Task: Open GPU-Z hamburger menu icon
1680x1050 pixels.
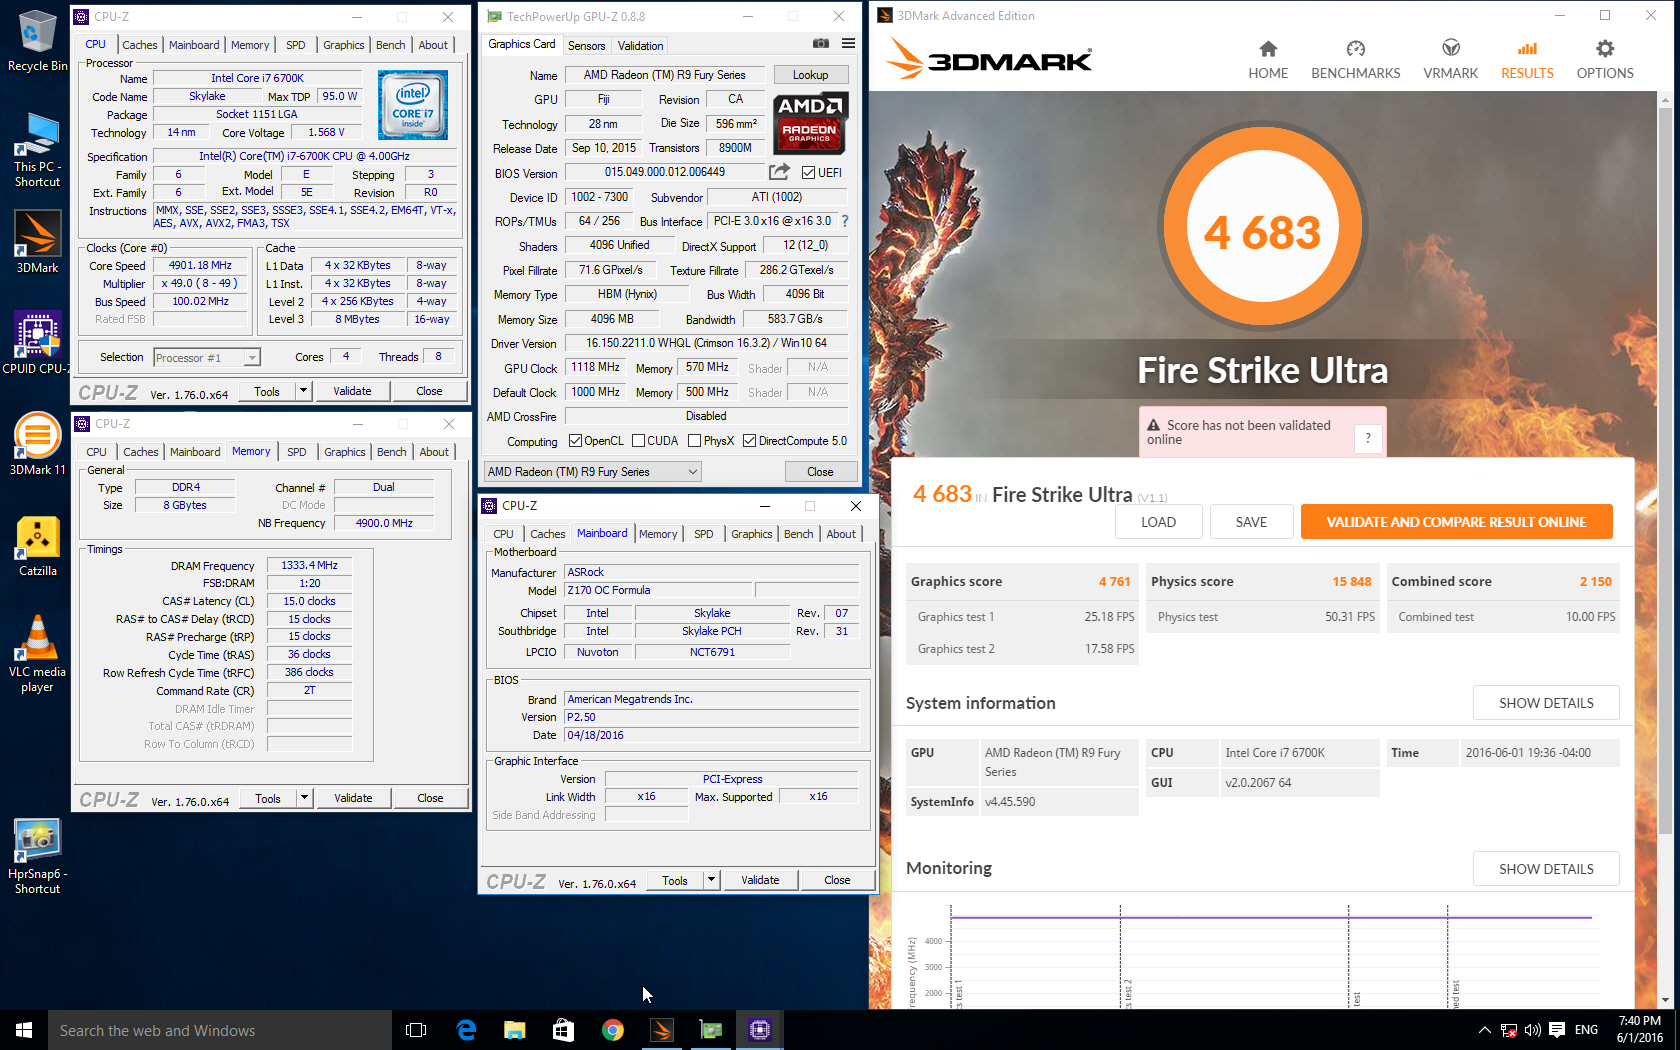Action: [x=848, y=44]
